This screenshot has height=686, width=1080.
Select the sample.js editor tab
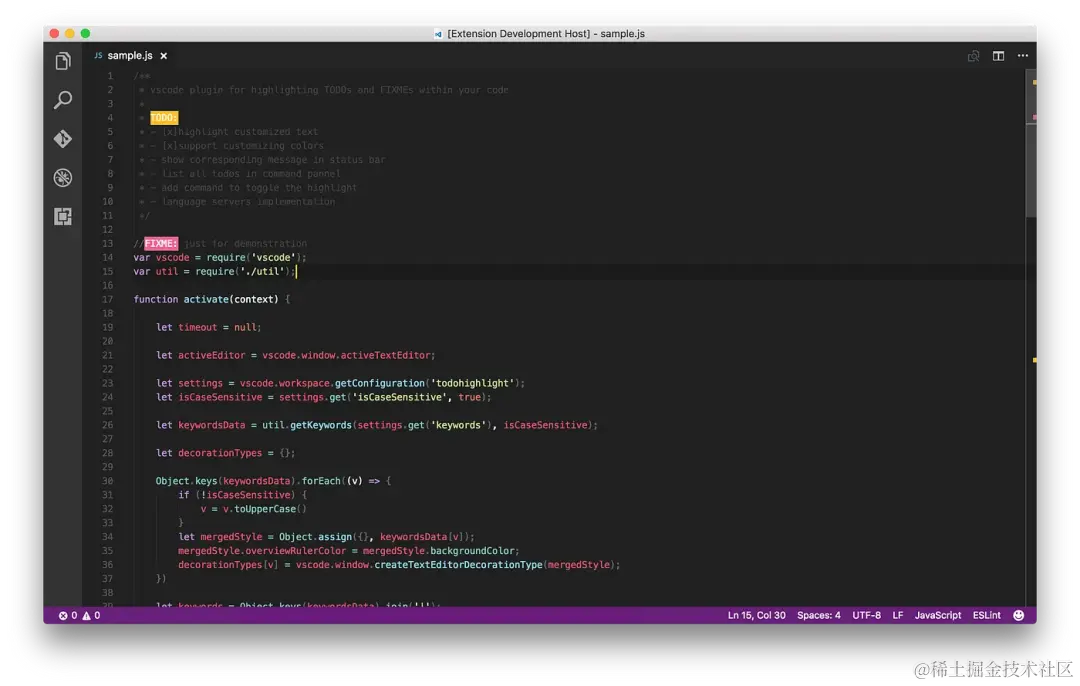[130, 56]
